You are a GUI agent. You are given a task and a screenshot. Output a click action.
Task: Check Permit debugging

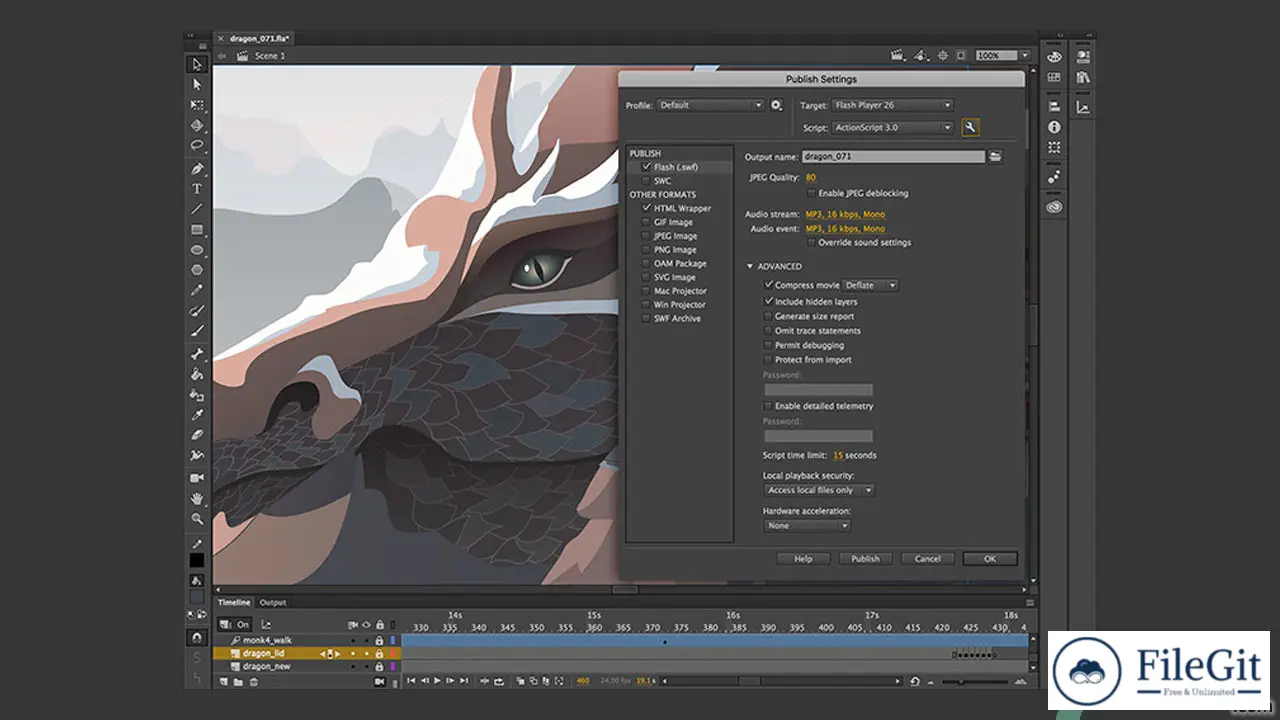click(768, 345)
